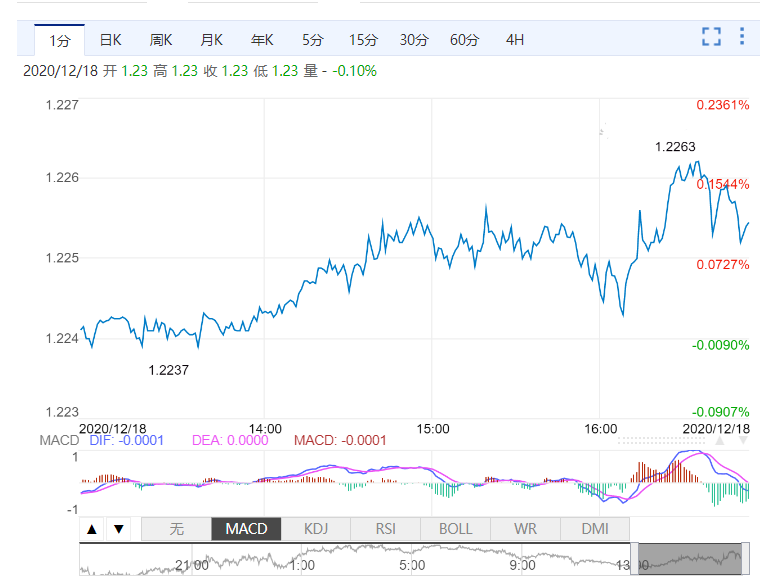The width and height of the screenshot is (779, 586).
Task: Select the 月K monthly chart tab
Action: [x=211, y=40]
